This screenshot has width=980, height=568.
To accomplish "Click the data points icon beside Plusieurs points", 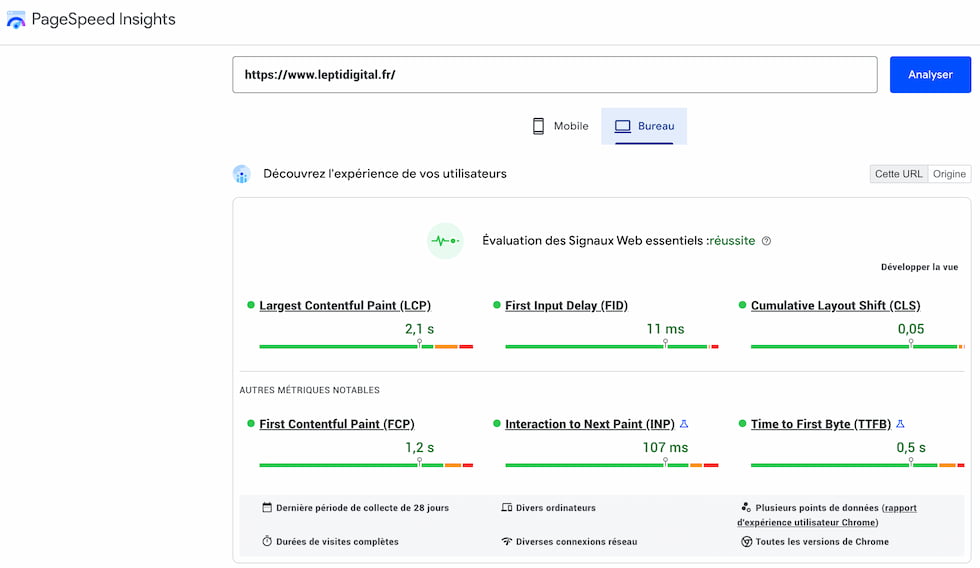I will 746,507.
